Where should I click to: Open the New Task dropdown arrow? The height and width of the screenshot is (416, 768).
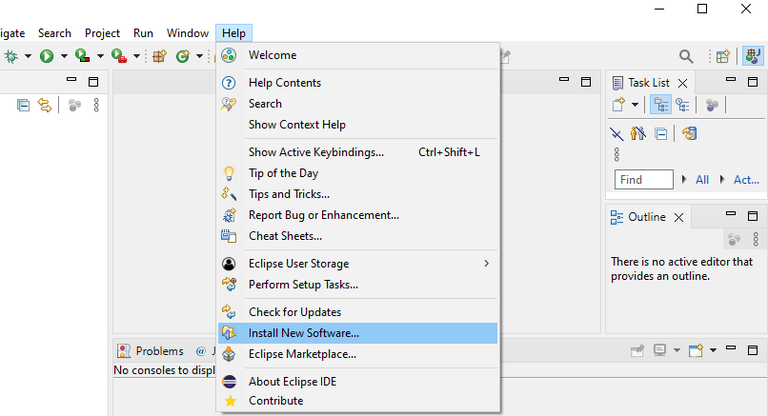[x=635, y=104]
